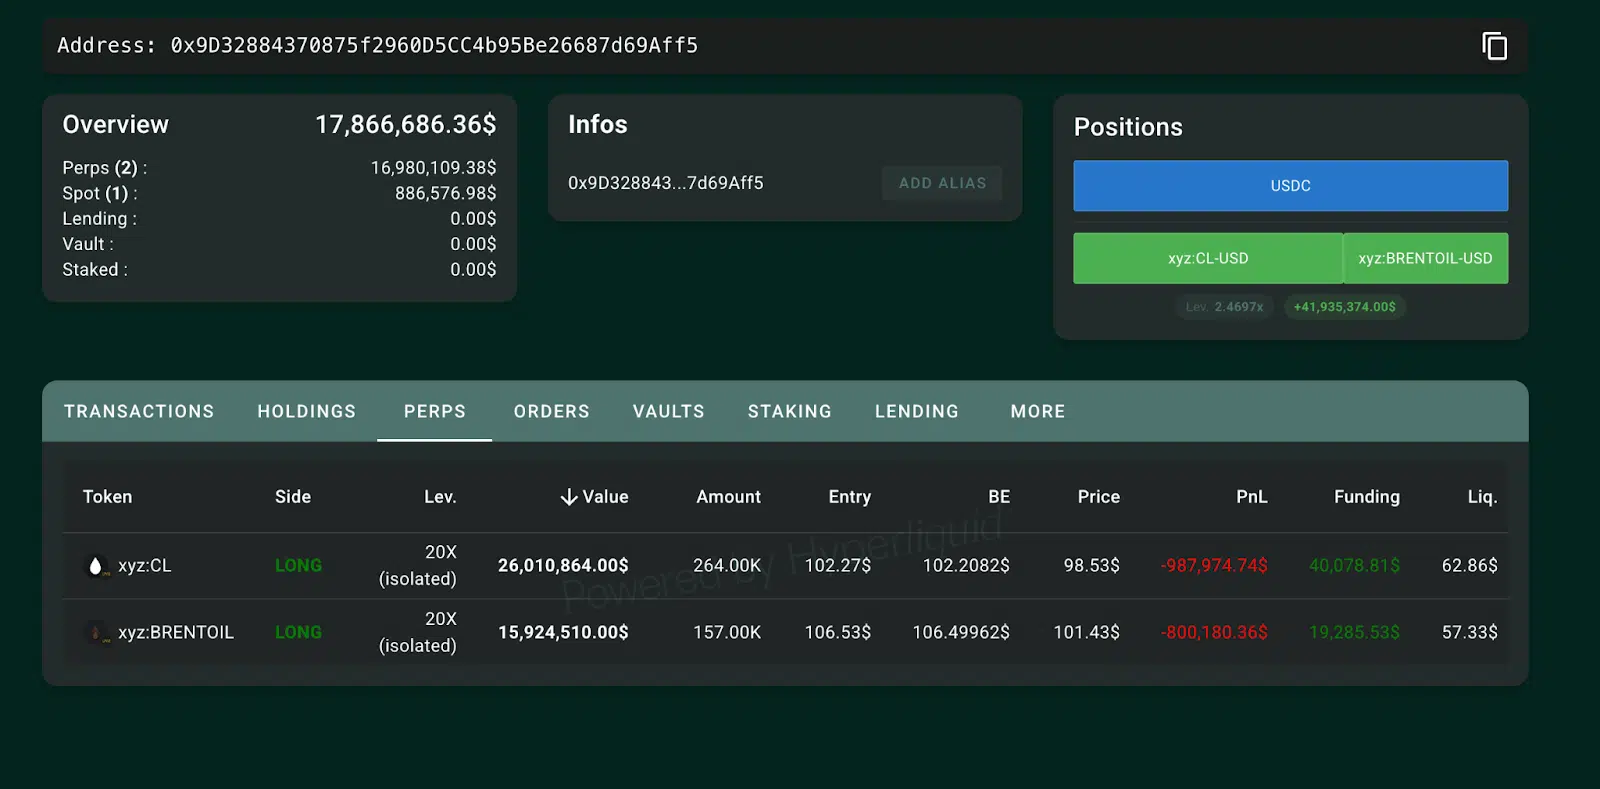Click the xyz:BRENTOIL token icon

(x=96, y=633)
